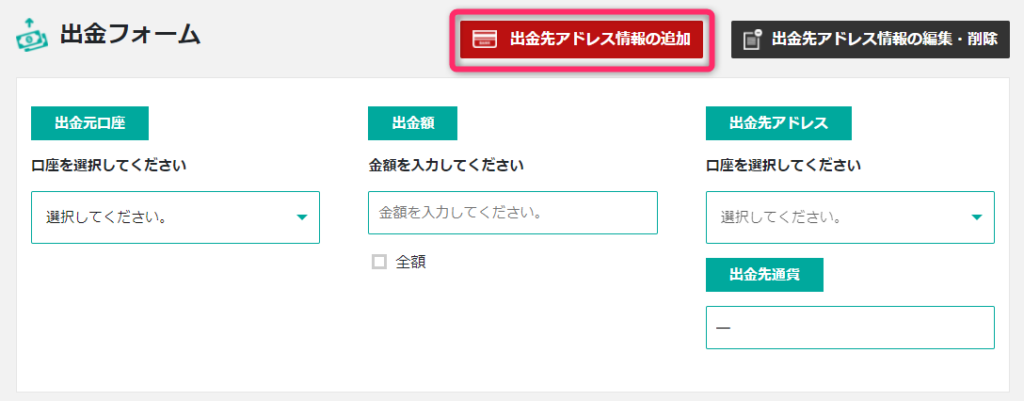The image size is (1024, 401).
Task: Click the withdrawal form money icon
Action: tap(32, 35)
